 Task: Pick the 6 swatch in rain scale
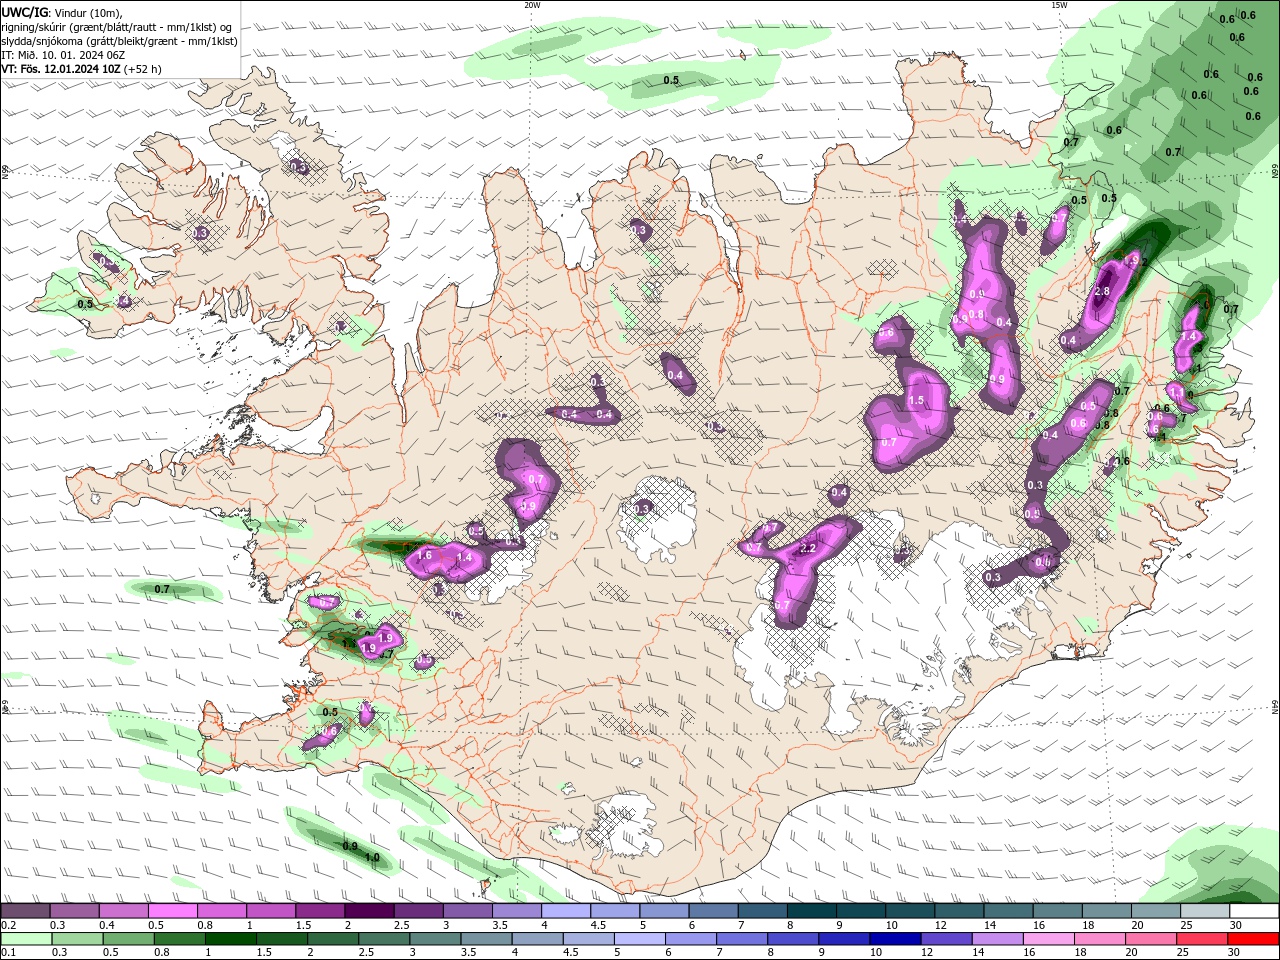pyautogui.click(x=691, y=939)
